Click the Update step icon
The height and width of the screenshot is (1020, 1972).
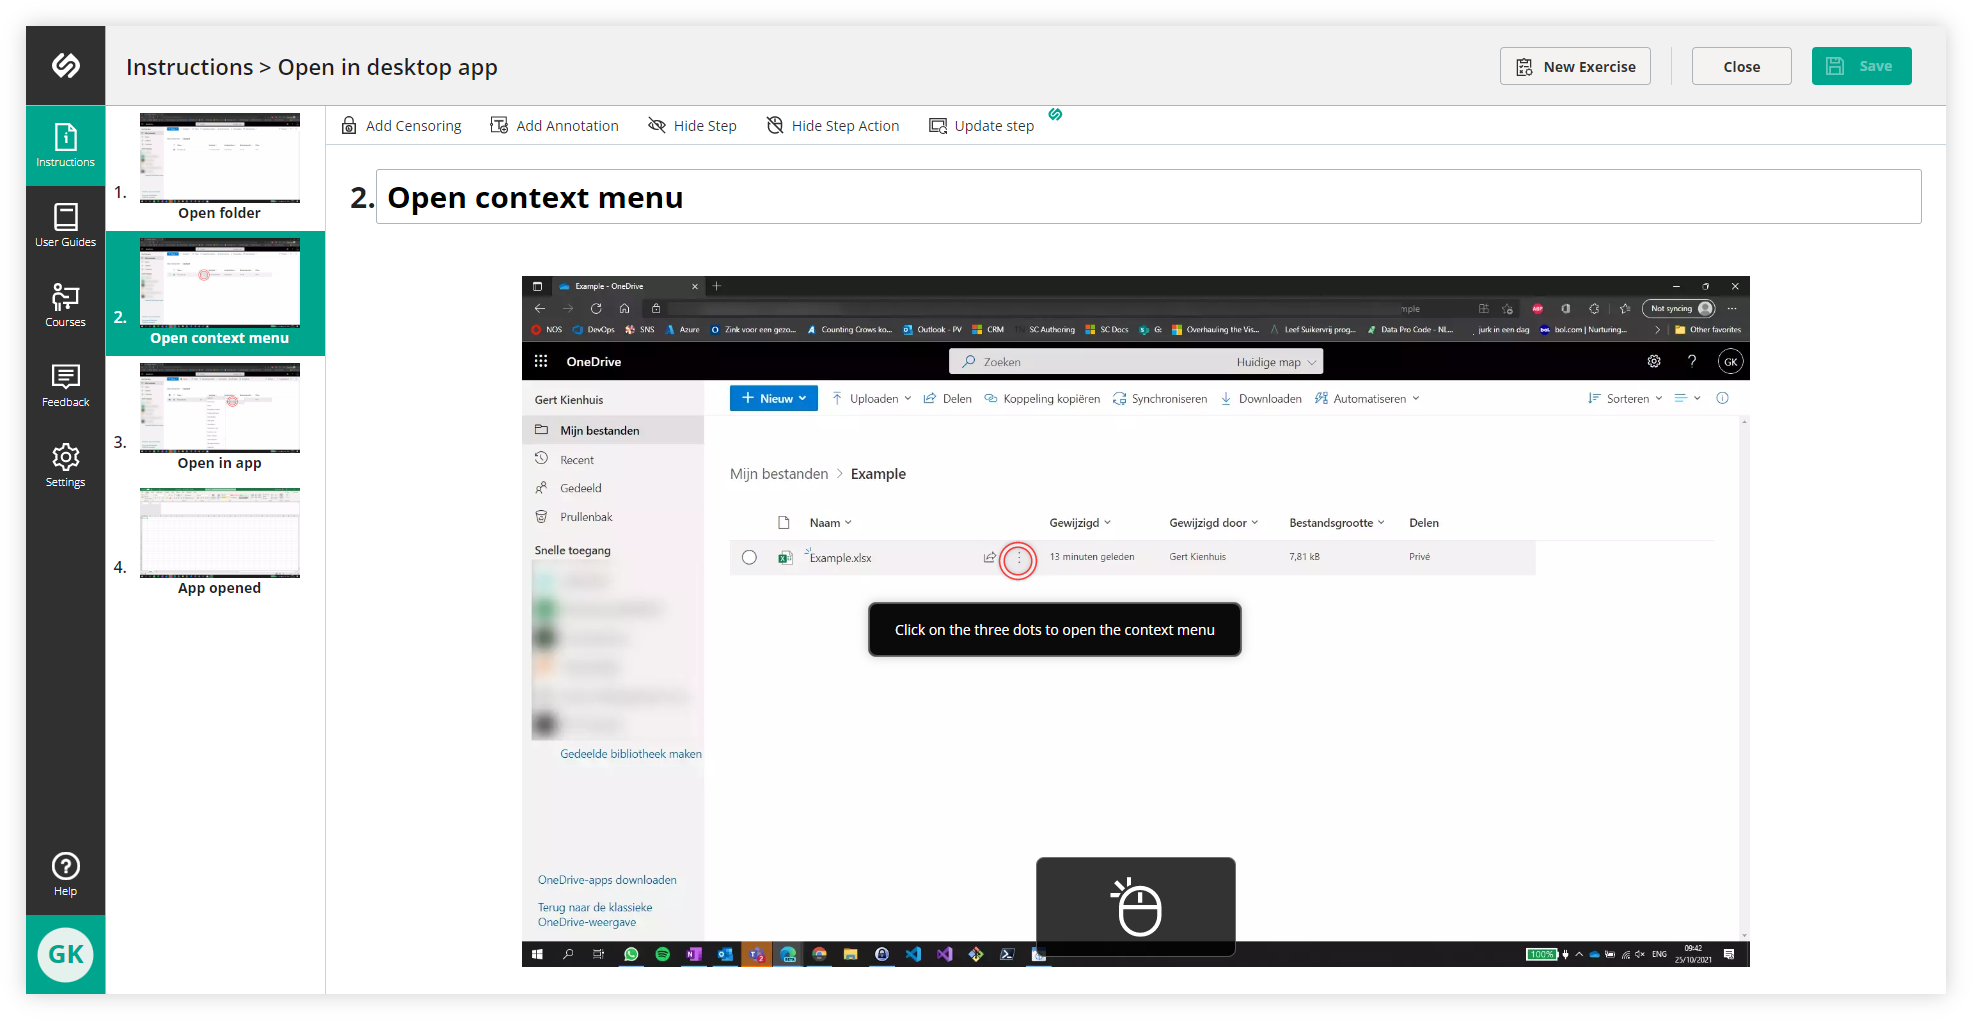click(x=938, y=125)
